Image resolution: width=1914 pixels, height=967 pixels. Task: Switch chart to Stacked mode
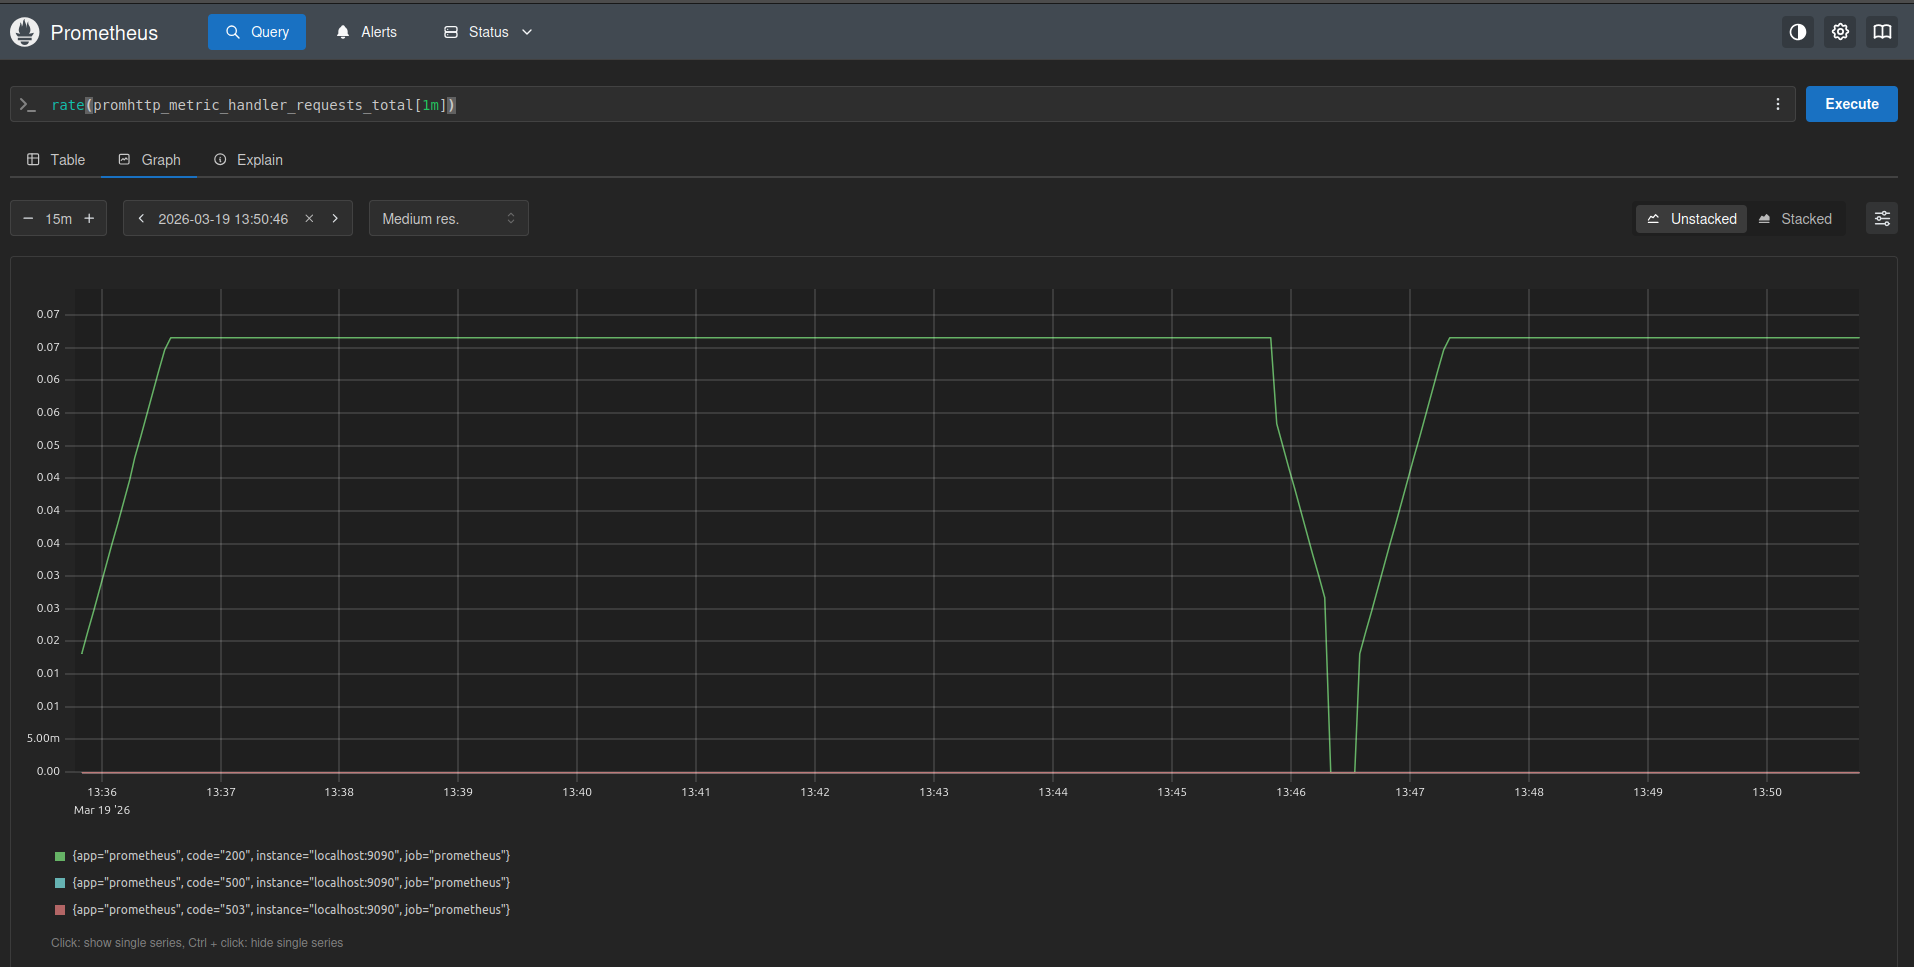point(1795,219)
